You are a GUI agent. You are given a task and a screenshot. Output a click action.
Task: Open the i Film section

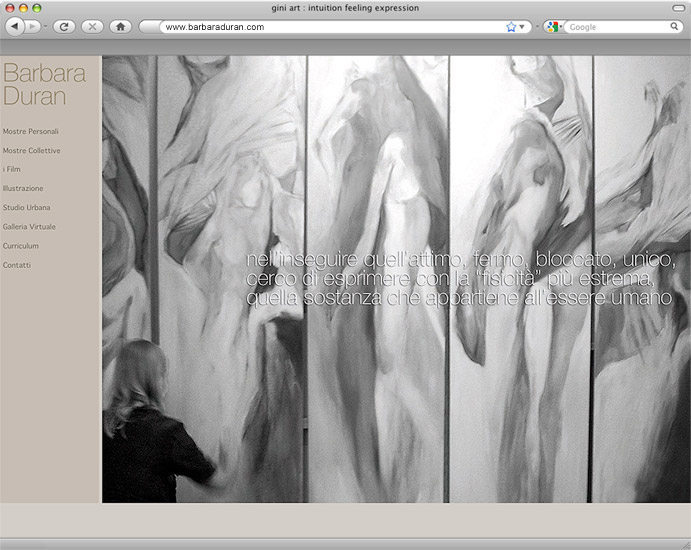(x=12, y=169)
